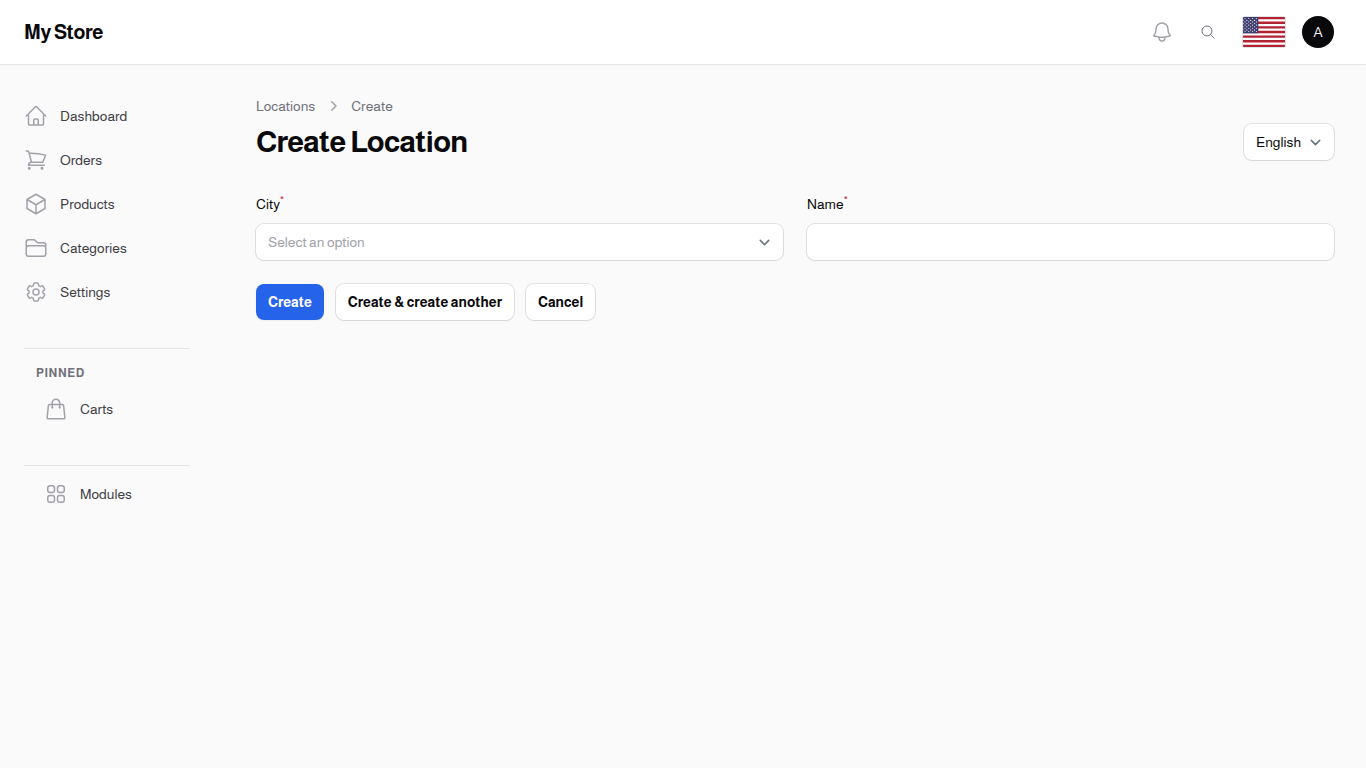The width and height of the screenshot is (1366, 768).
Task: Click the My Store heading
Action: tap(63, 31)
